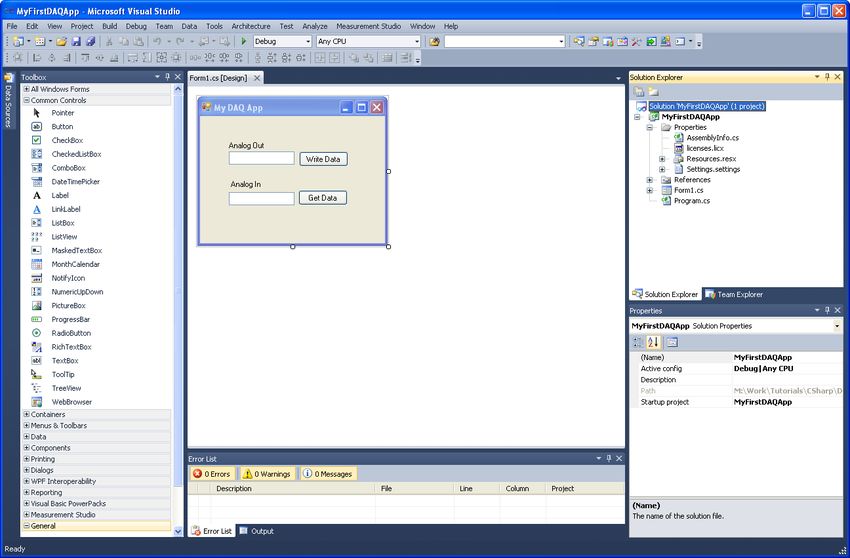The width and height of the screenshot is (850, 558).
Task: Toggle auto-hide pushpin on Properties panel
Action: (x=827, y=310)
